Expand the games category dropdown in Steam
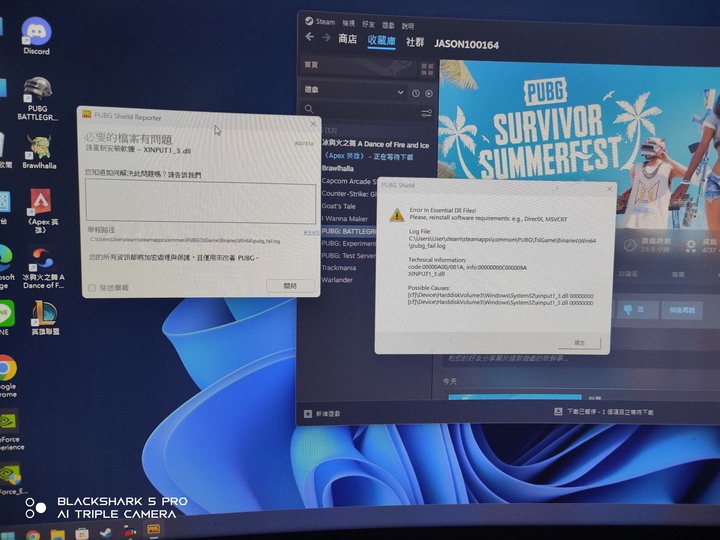720x540 pixels. coord(400,92)
